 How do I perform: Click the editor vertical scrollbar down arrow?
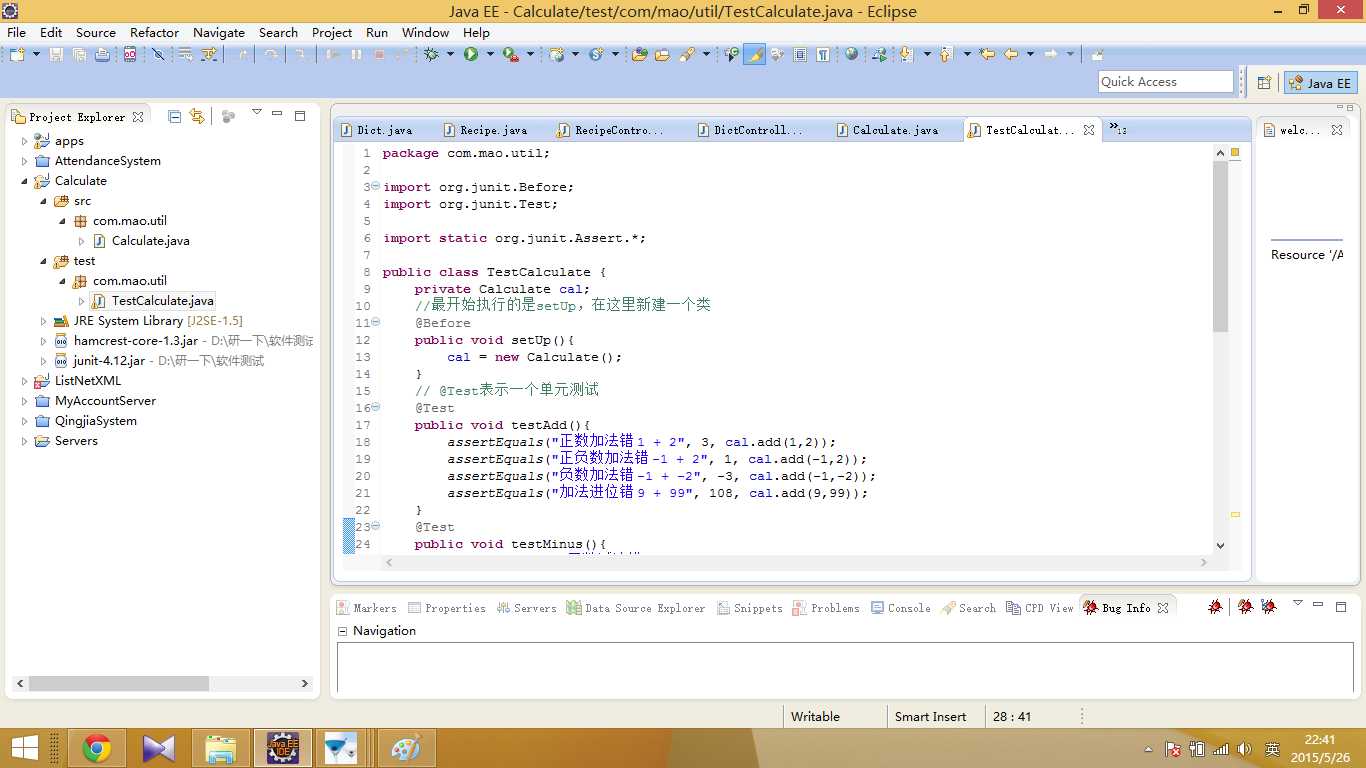(x=1220, y=546)
